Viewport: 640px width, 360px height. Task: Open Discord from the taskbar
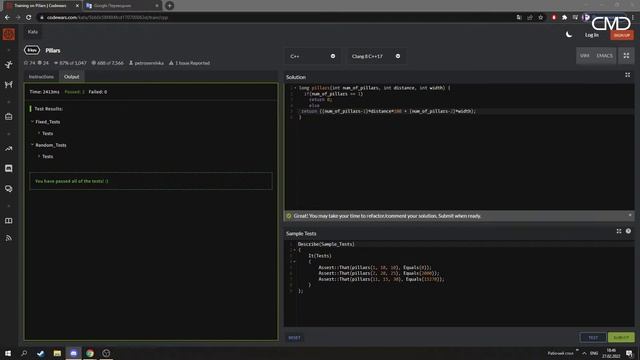[73, 353]
